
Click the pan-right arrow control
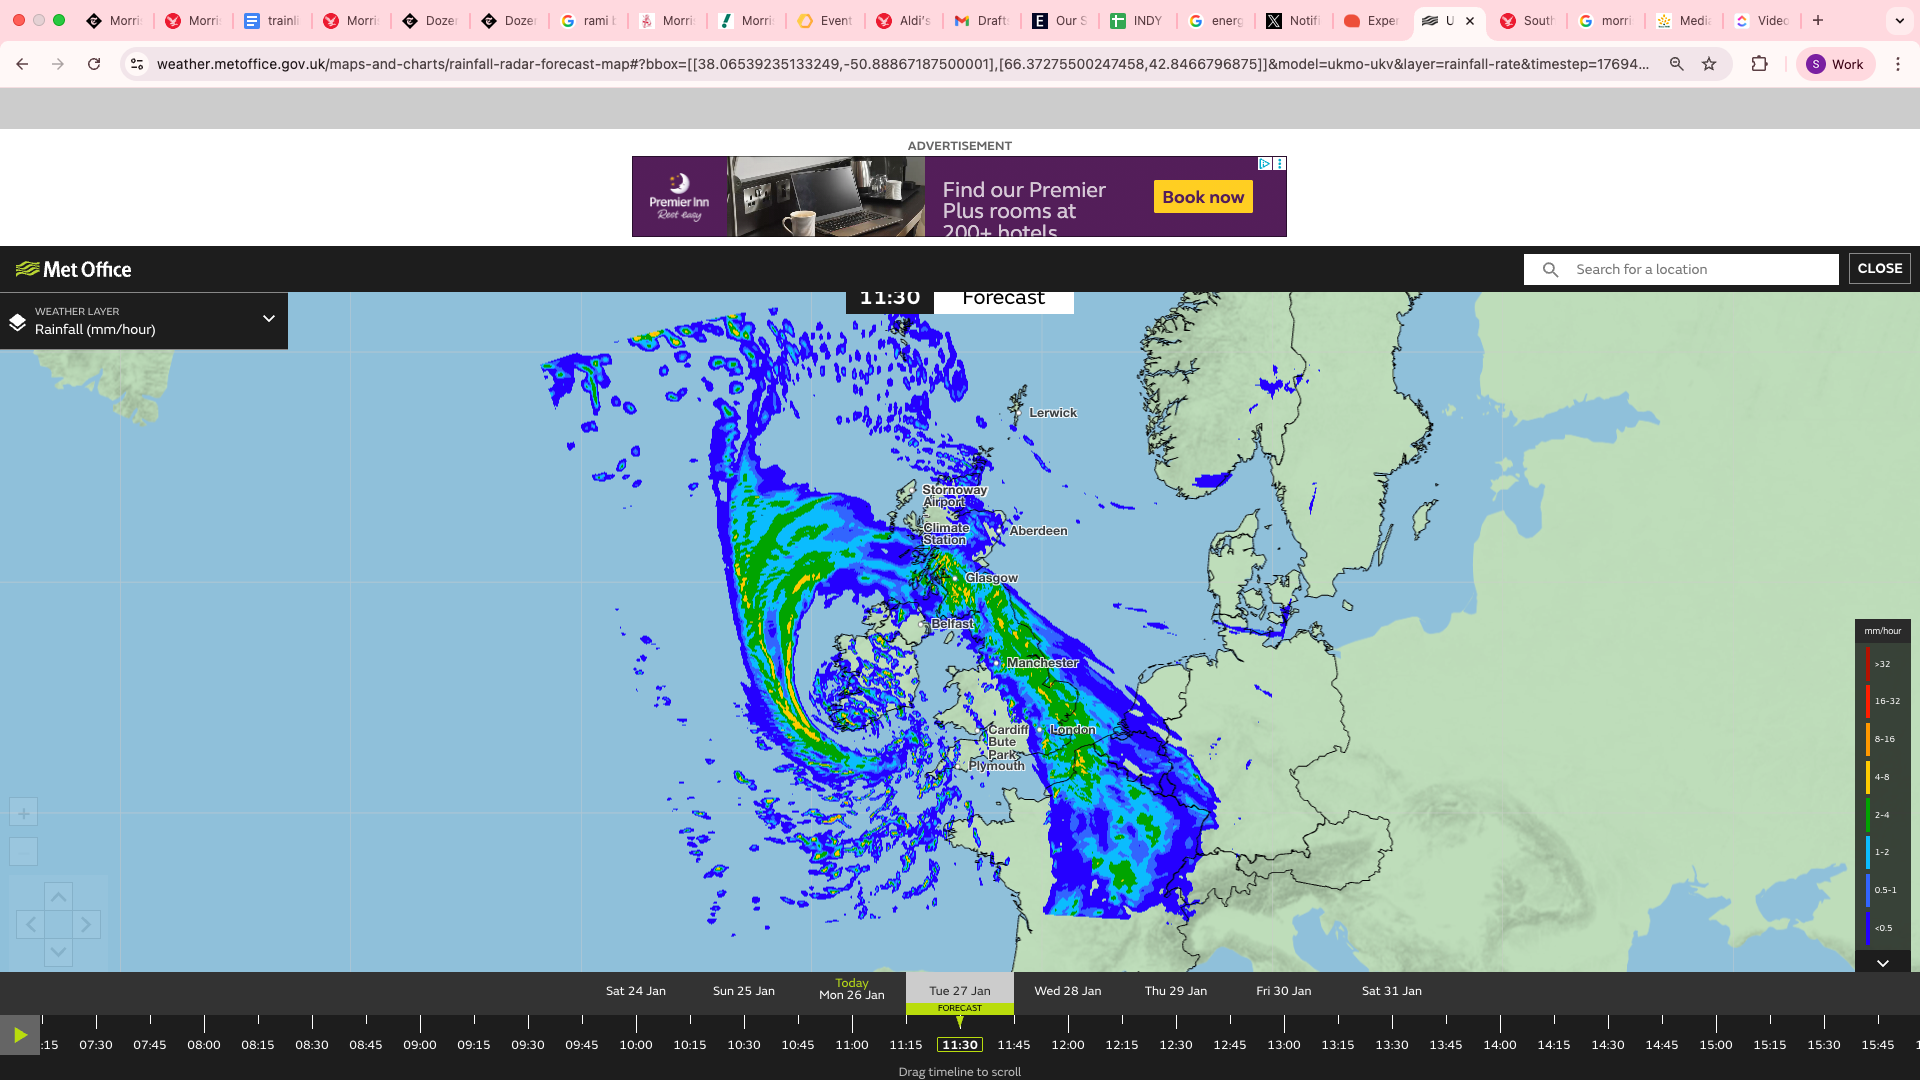(87, 924)
